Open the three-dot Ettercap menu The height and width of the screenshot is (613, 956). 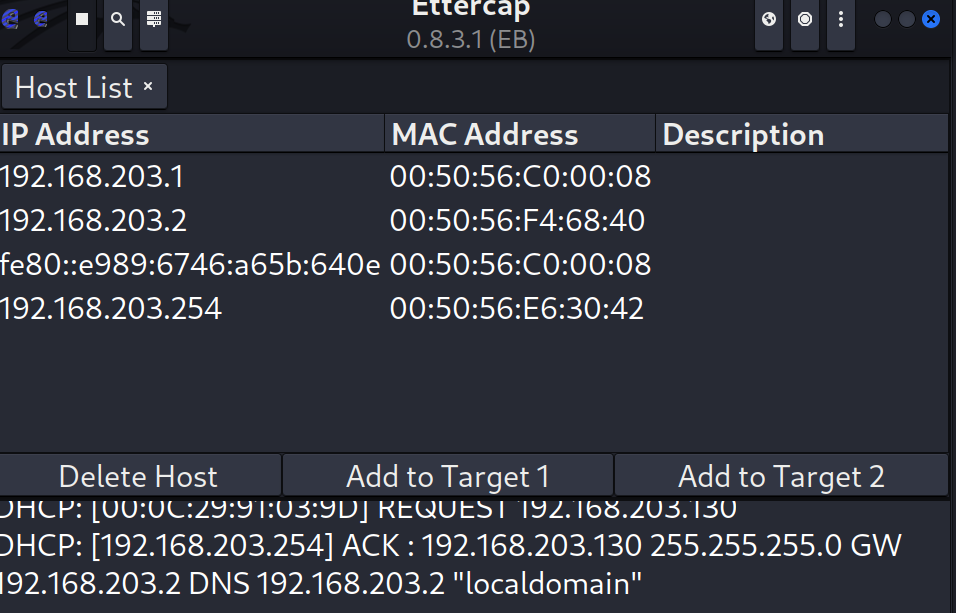click(841, 20)
